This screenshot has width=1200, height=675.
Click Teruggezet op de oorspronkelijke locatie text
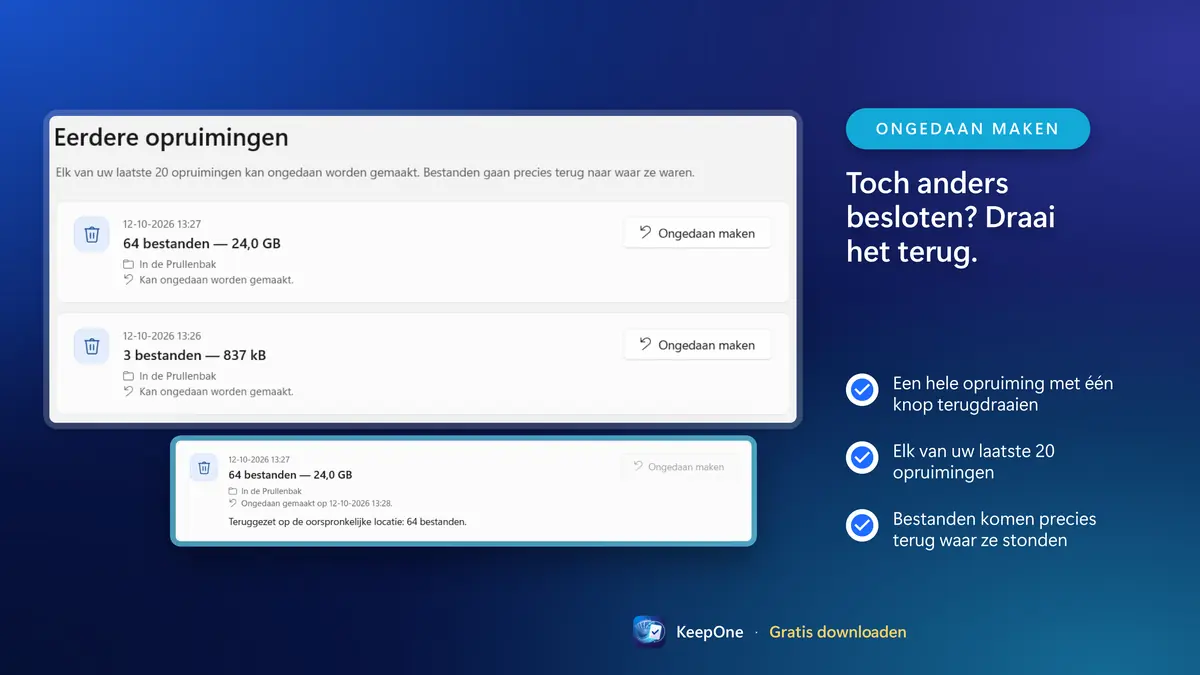347,522
